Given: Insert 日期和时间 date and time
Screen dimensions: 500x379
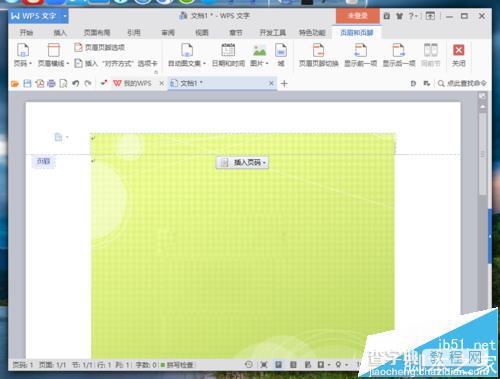Looking at the screenshot, I should (x=228, y=55).
